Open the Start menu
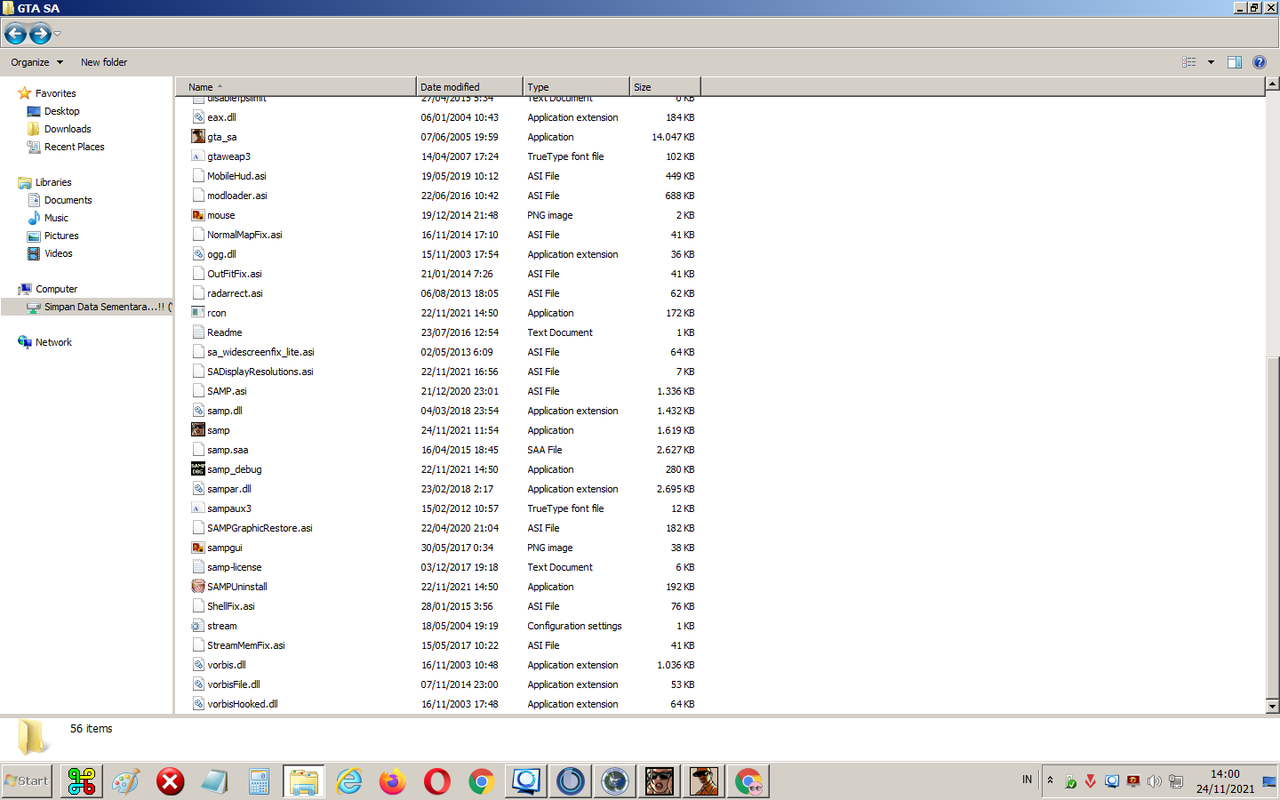Image resolution: width=1280 pixels, height=800 pixels. point(27,781)
